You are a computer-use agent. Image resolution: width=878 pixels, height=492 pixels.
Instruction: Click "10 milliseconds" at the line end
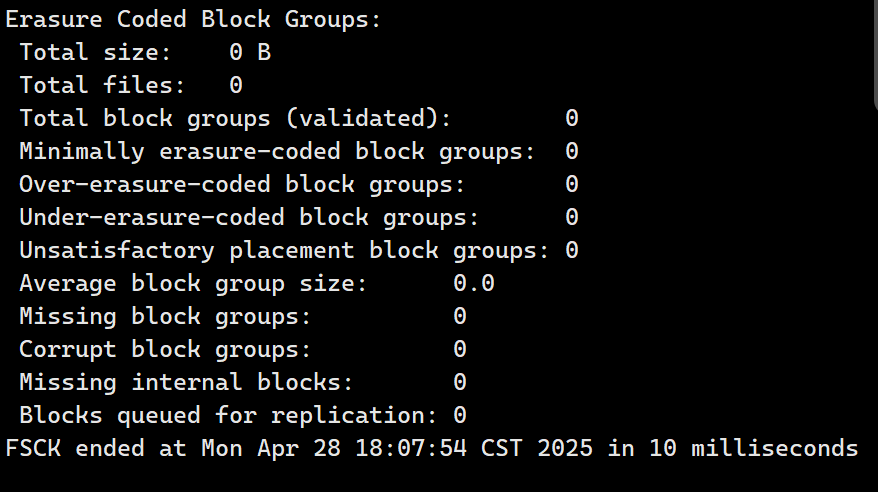coord(753,448)
